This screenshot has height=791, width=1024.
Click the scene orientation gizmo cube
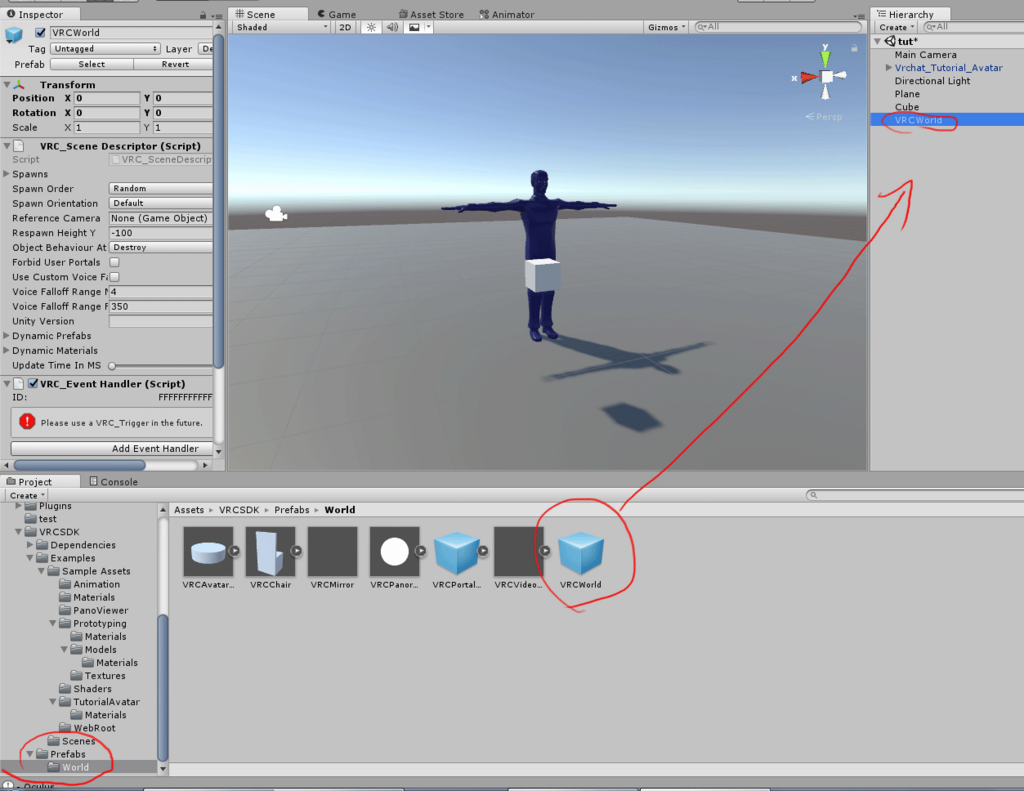[827, 76]
